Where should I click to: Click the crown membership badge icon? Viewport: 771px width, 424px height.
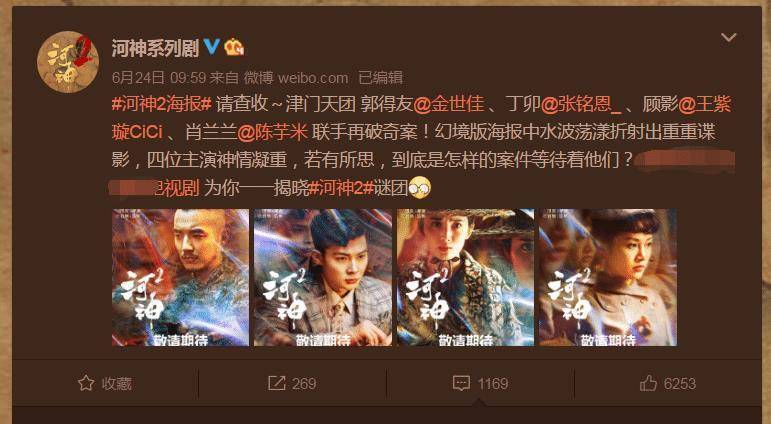click(235, 47)
